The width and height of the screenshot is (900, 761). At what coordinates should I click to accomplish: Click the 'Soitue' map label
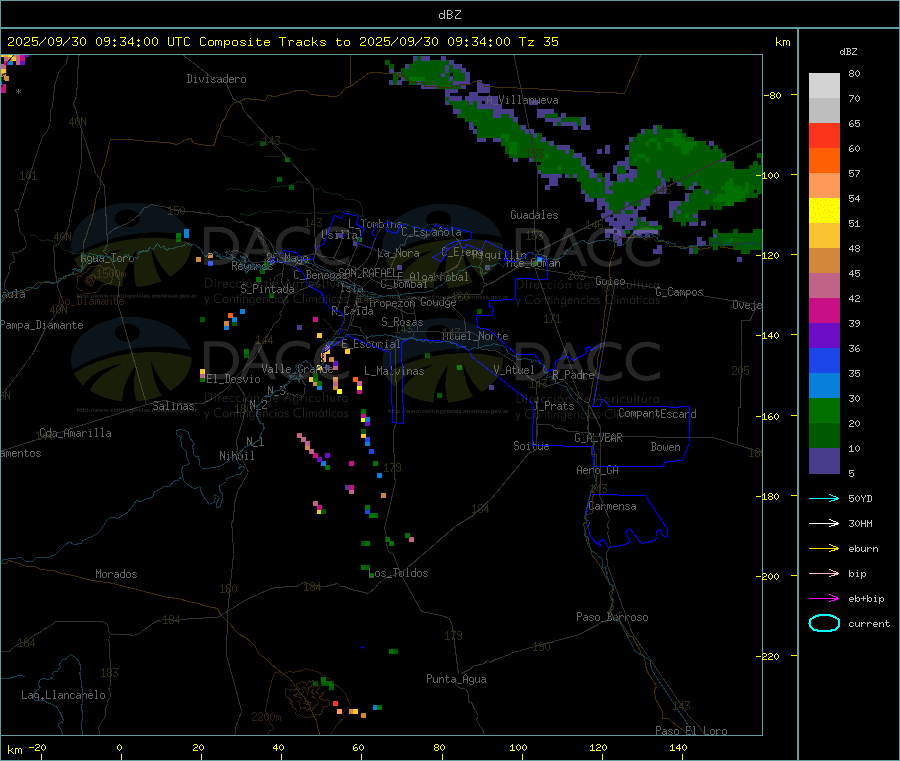click(531, 446)
